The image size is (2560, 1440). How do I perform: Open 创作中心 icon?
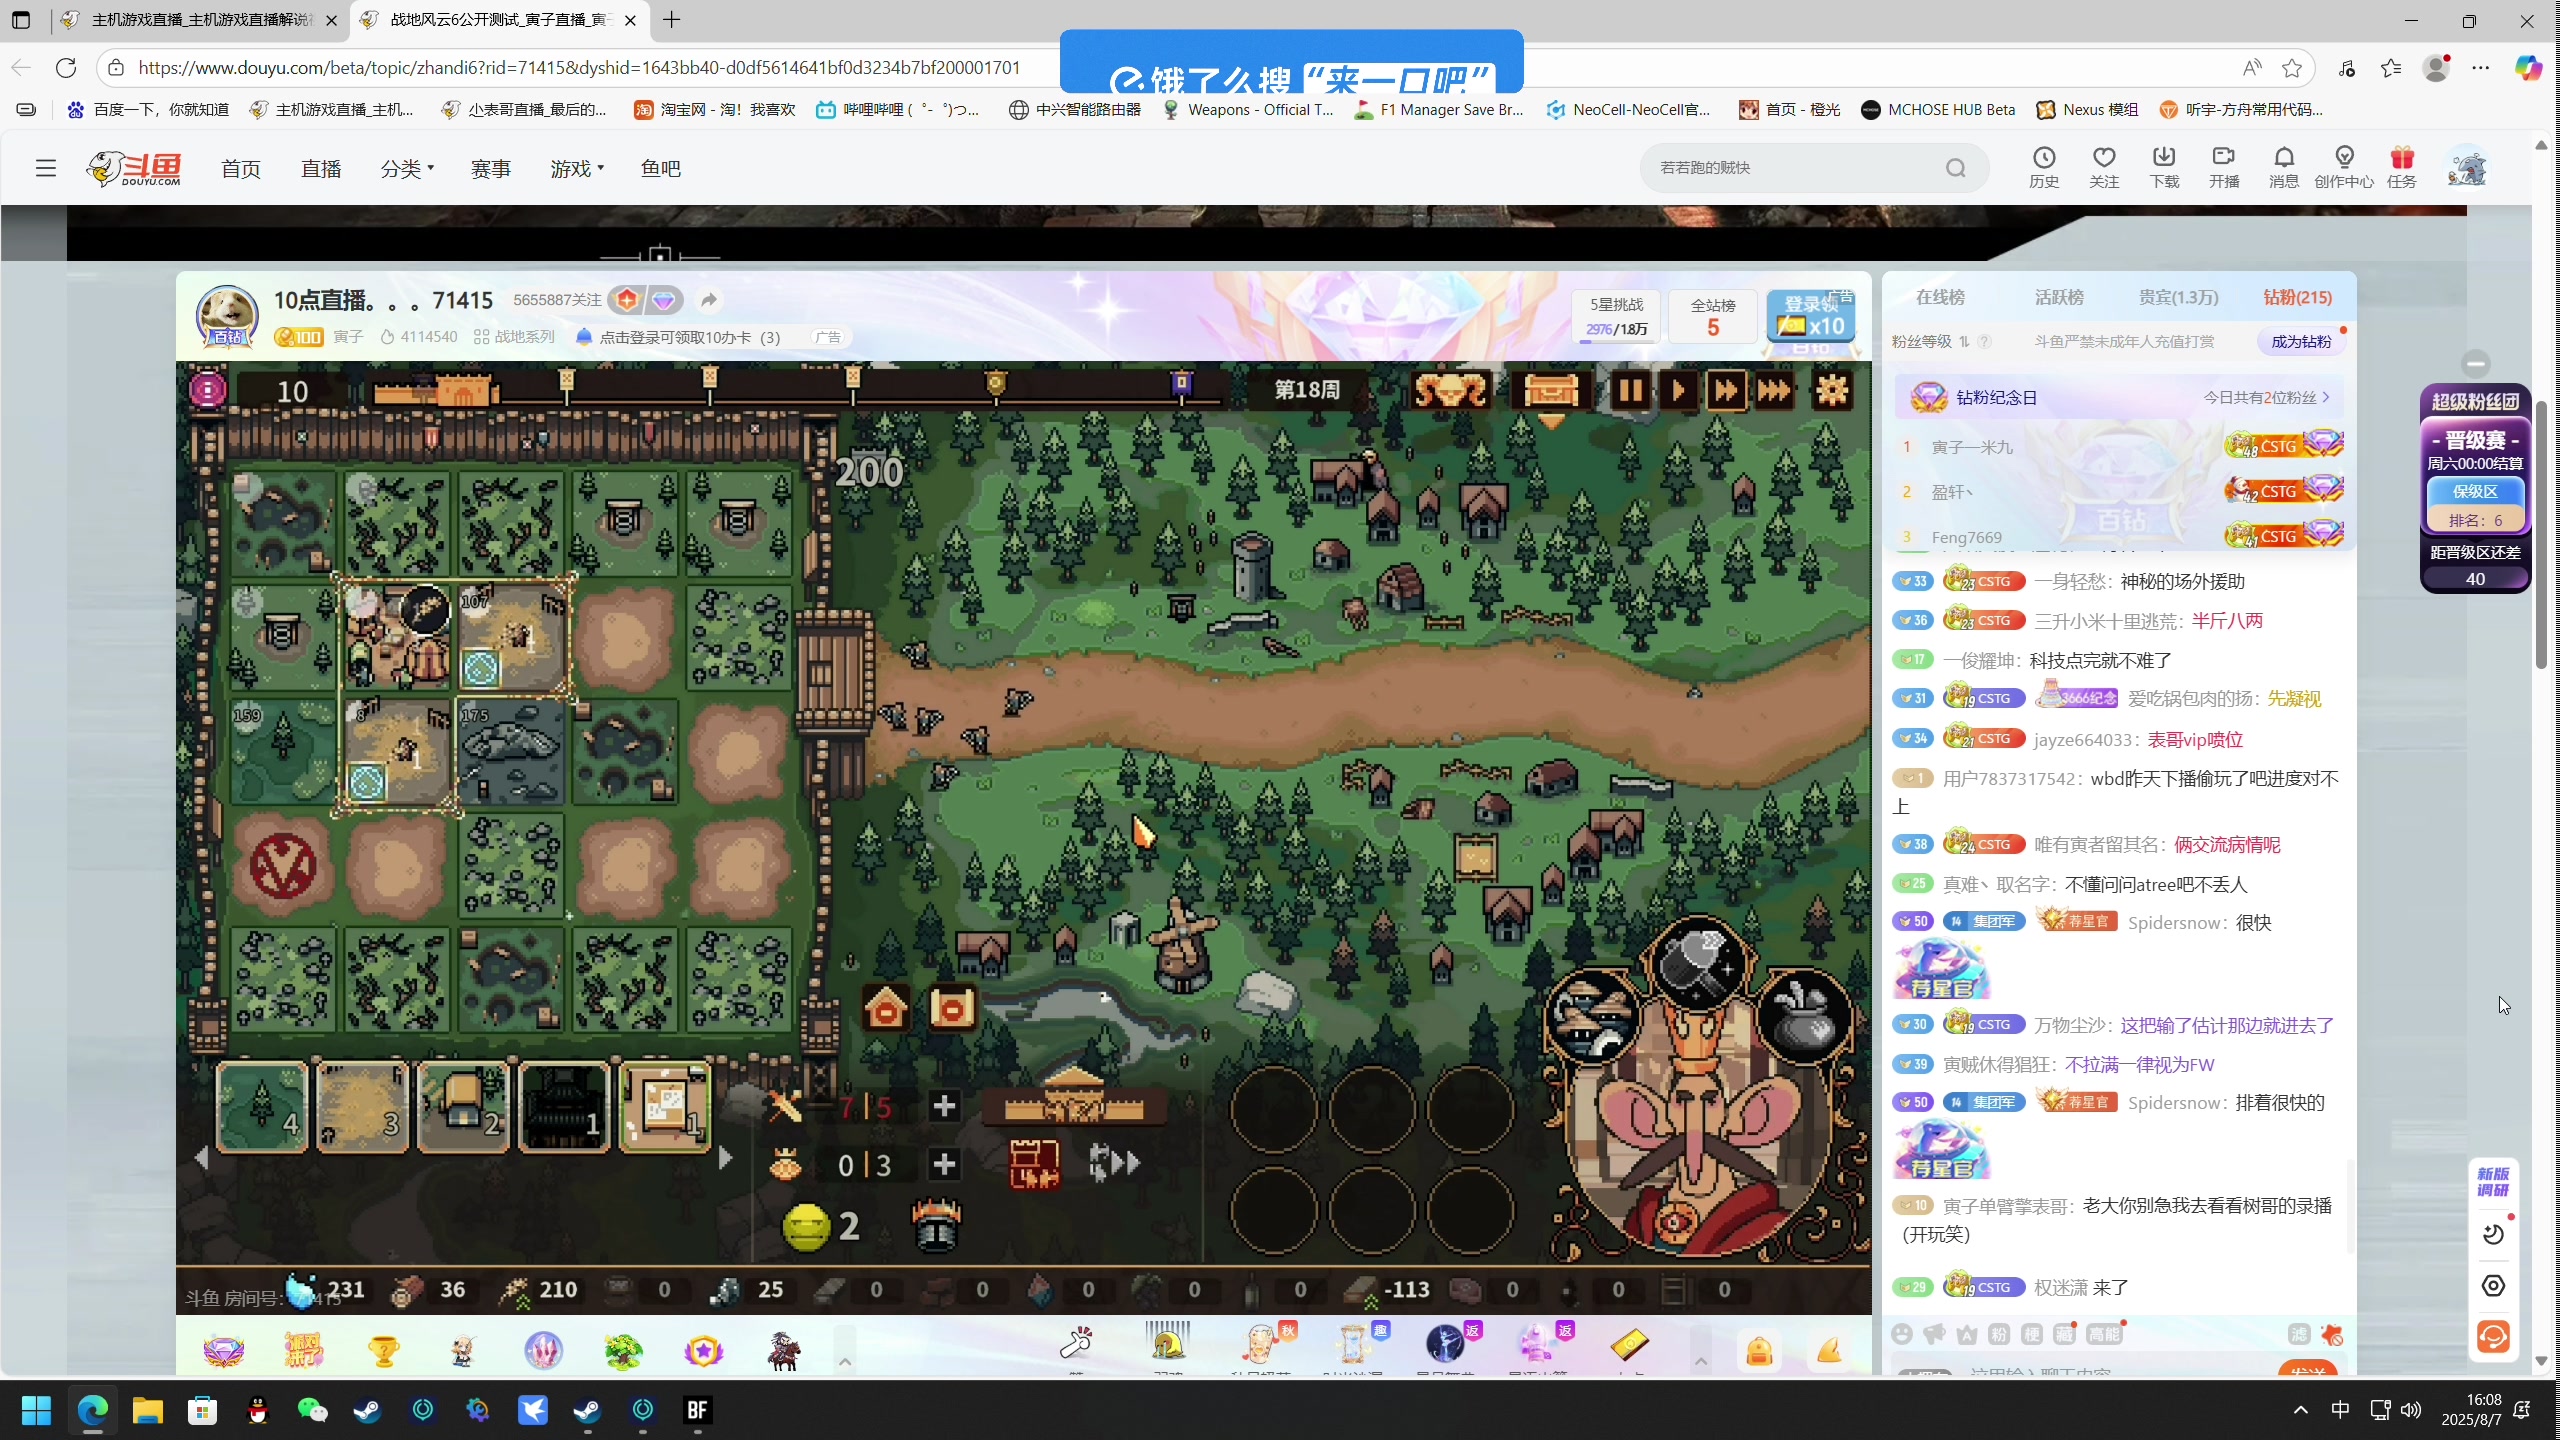[x=2344, y=167]
